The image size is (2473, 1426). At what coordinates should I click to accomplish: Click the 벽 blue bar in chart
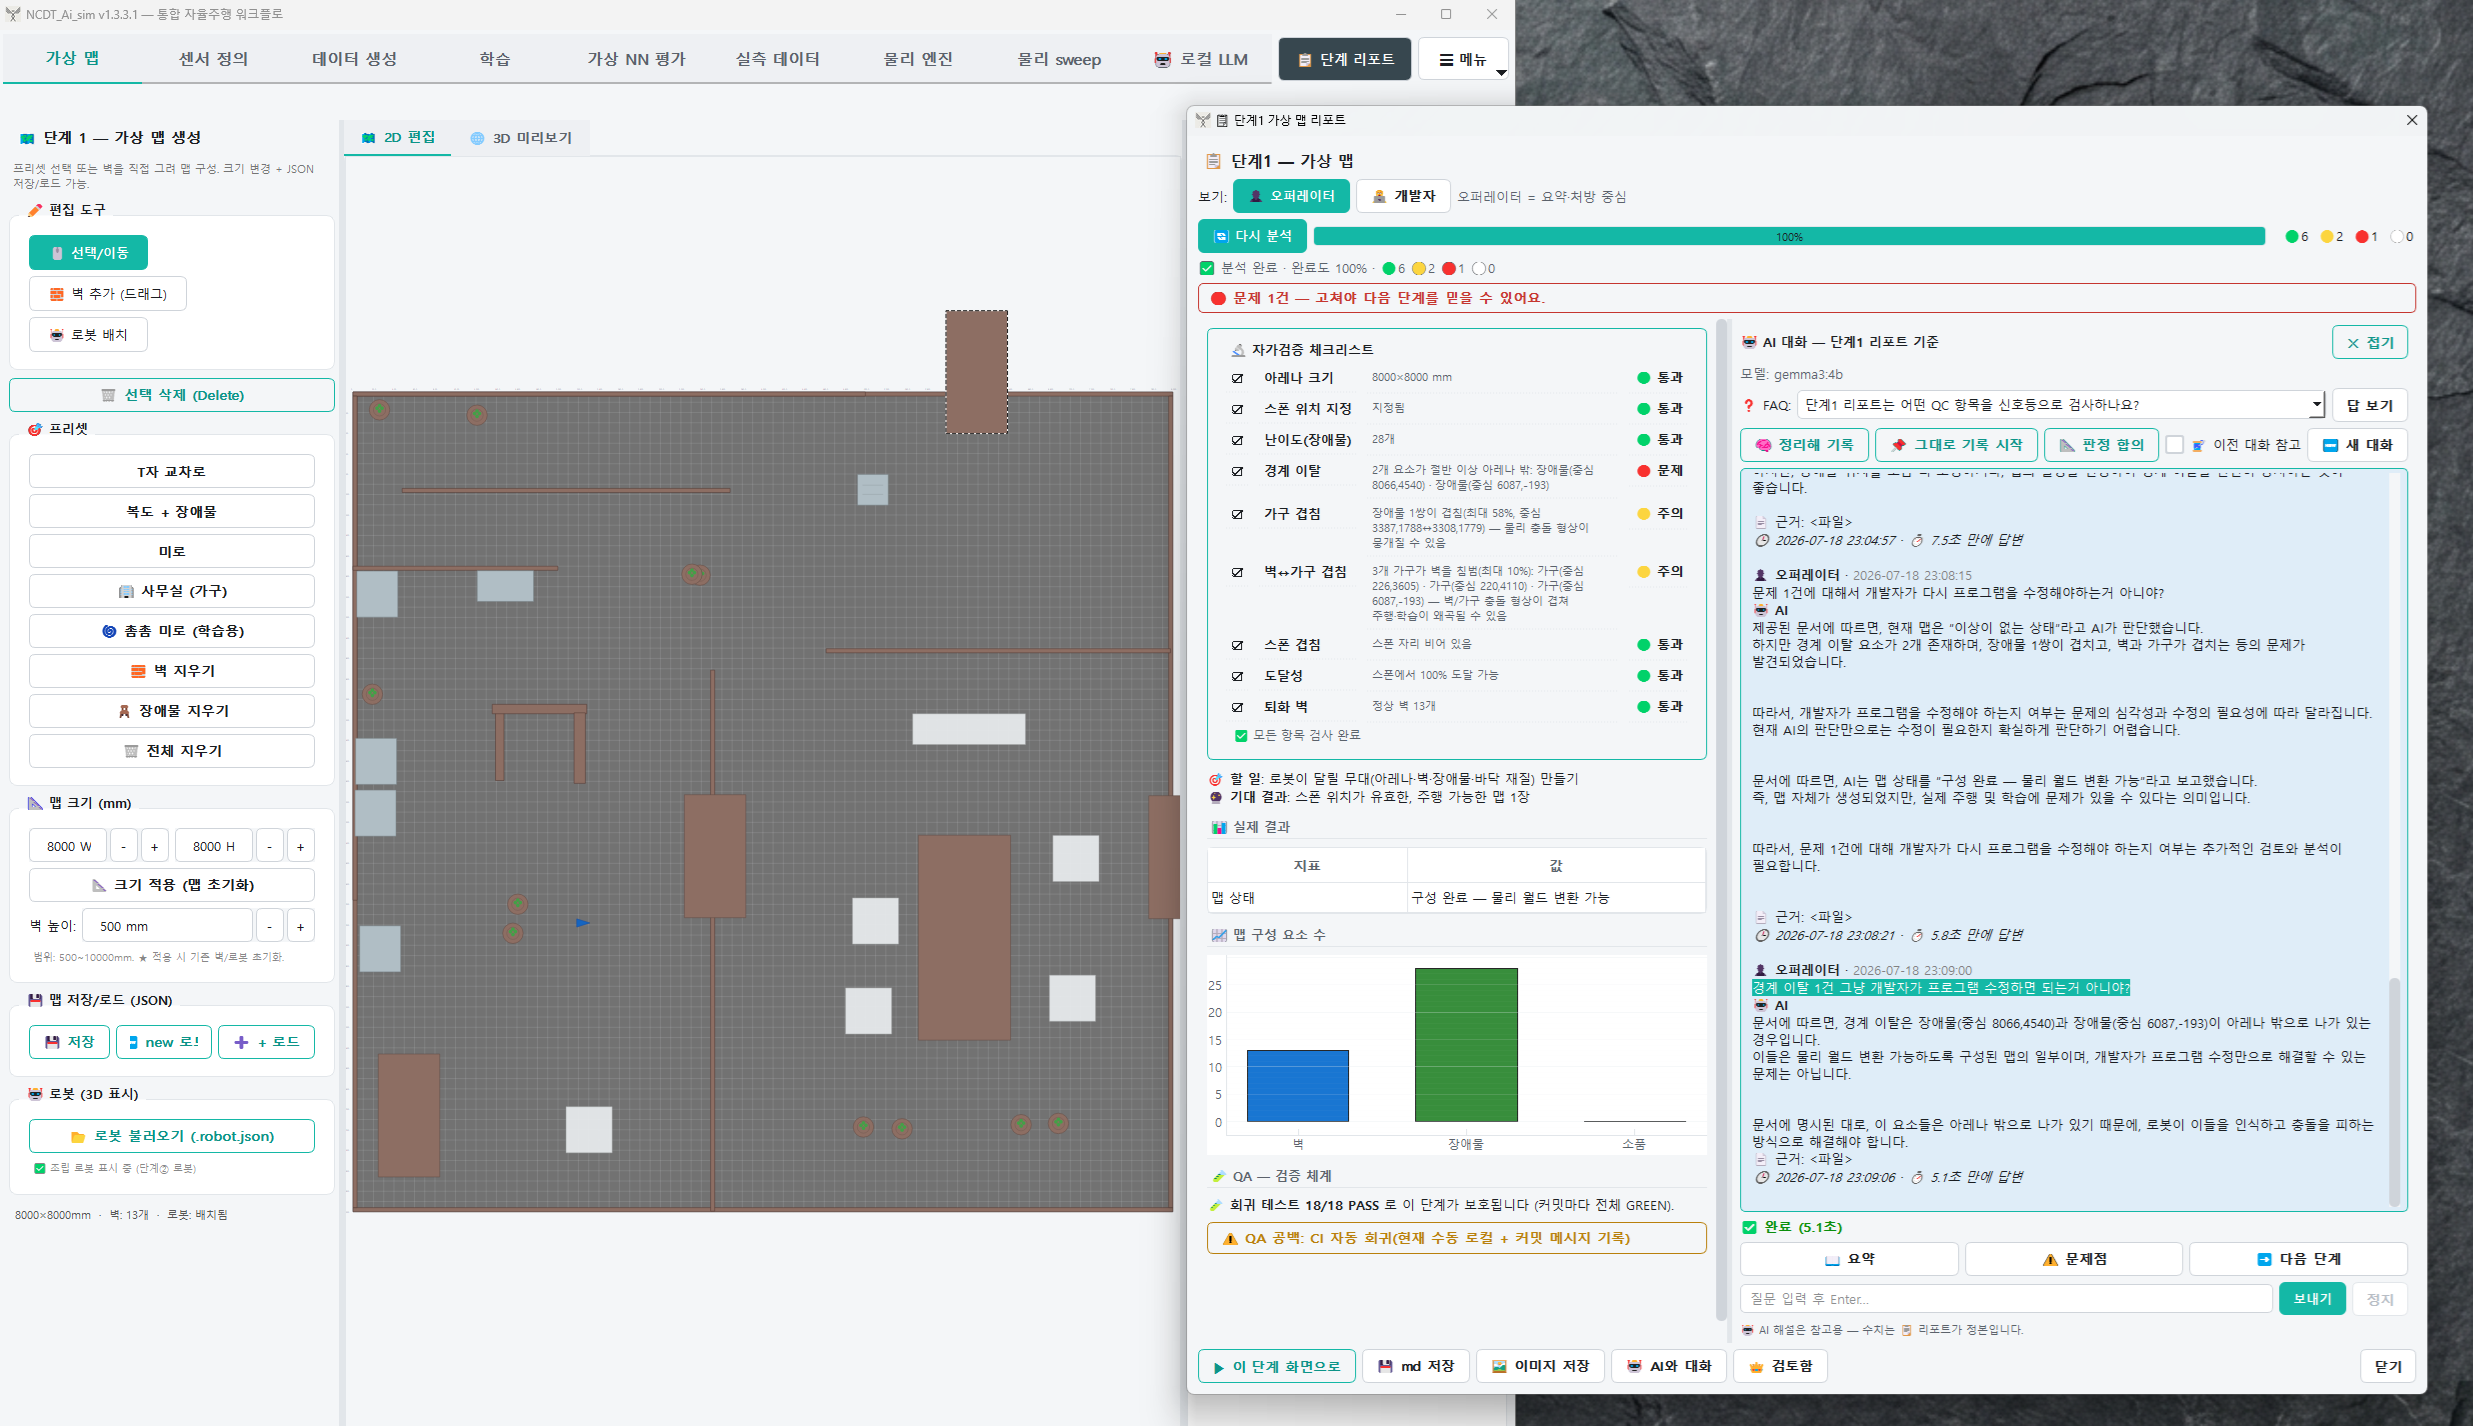click(x=1298, y=1086)
